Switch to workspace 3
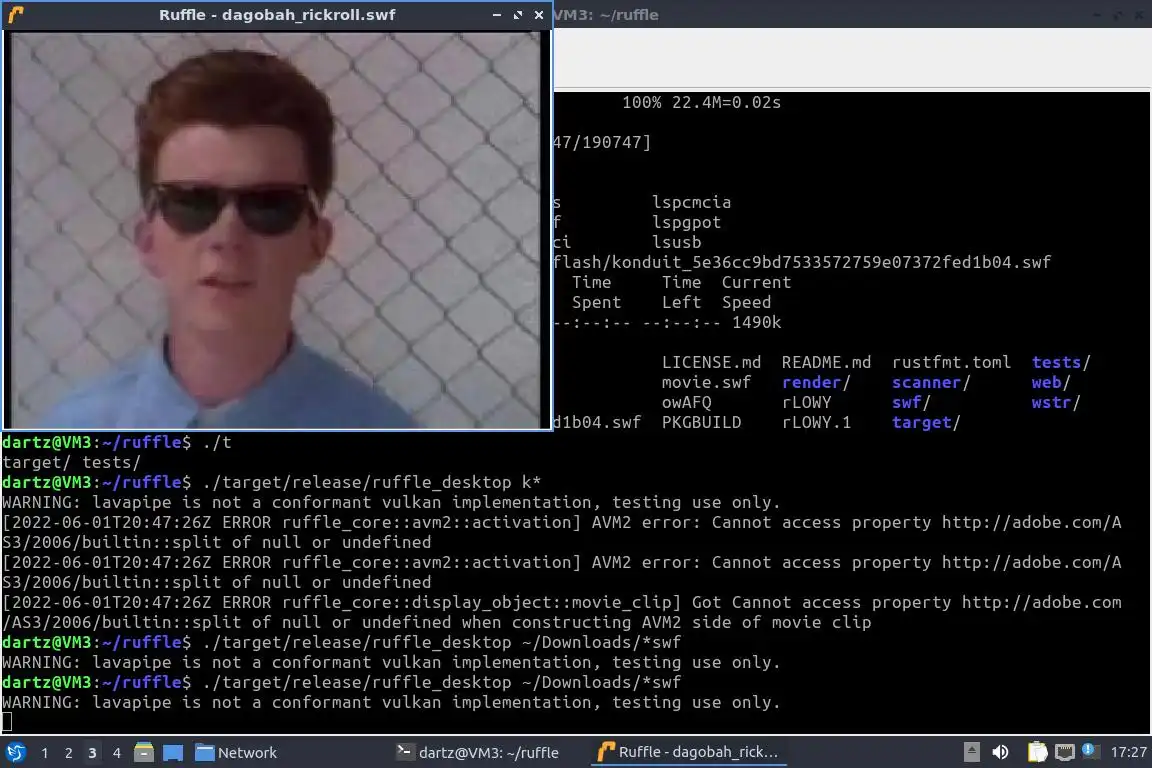The height and width of the screenshot is (768, 1152). point(92,753)
